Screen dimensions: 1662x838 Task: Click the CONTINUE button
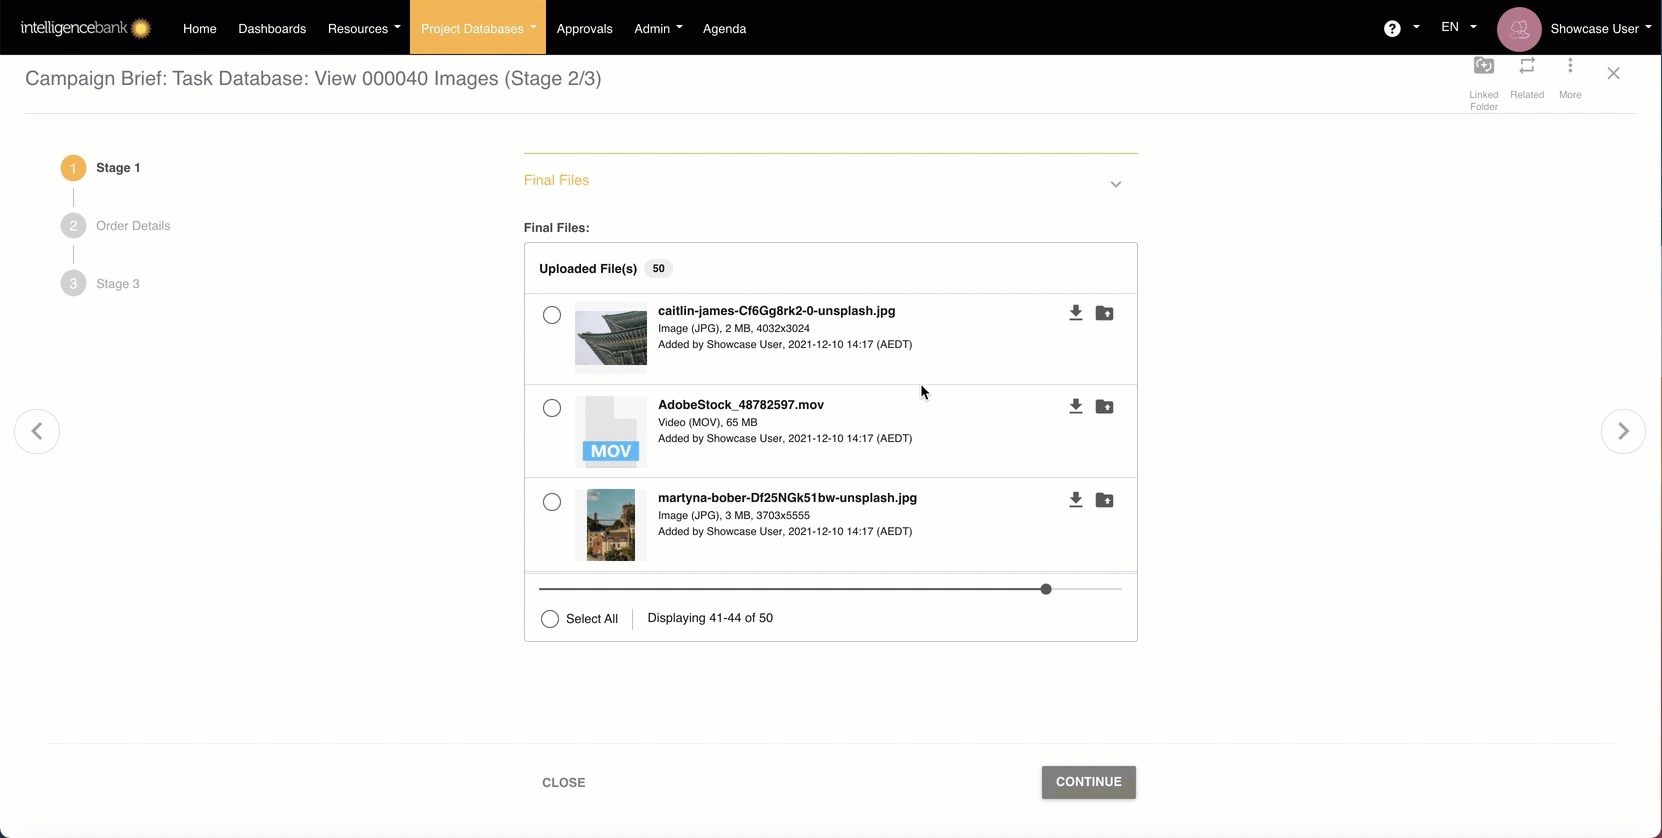click(1088, 782)
